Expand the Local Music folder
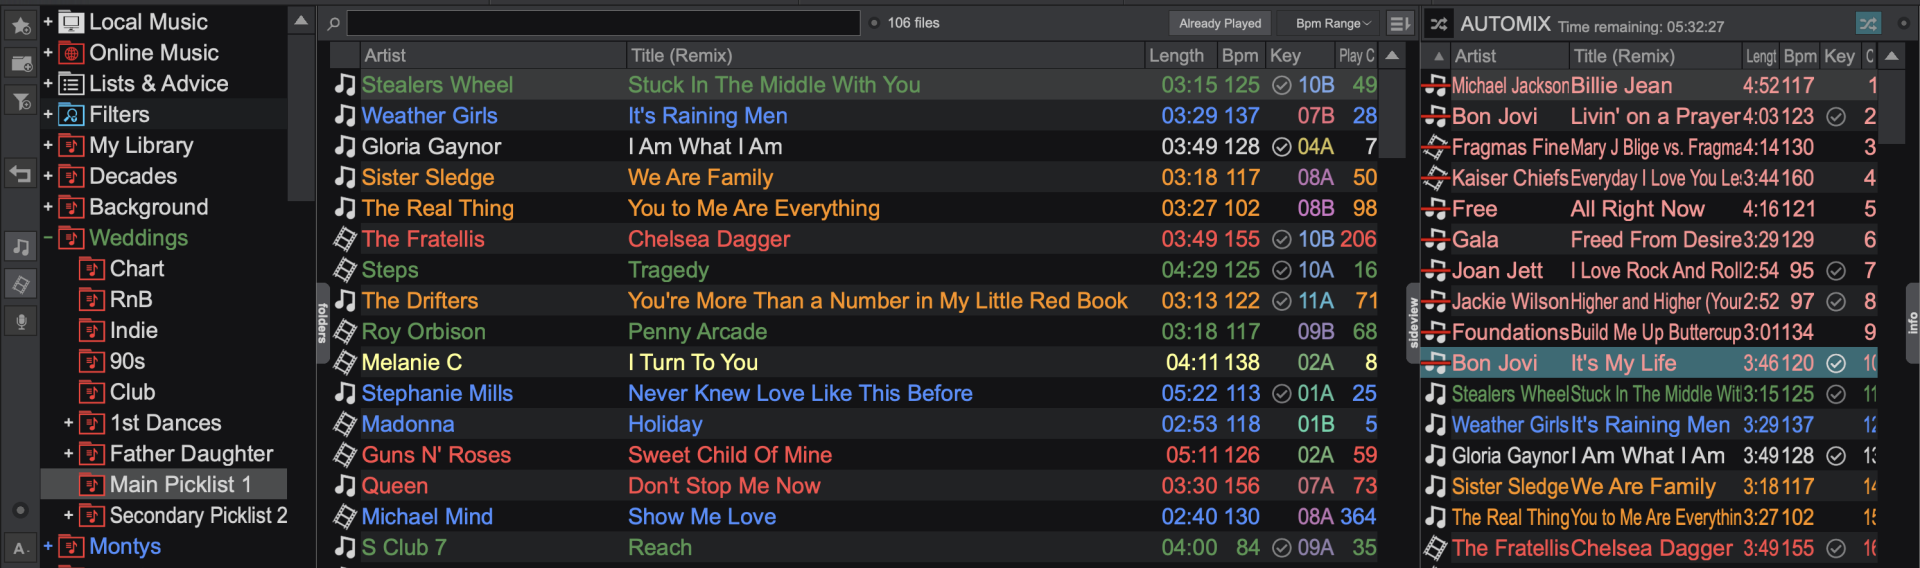Image resolution: width=1920 pixels, height=568 pixels. click(x=47, y=22)
